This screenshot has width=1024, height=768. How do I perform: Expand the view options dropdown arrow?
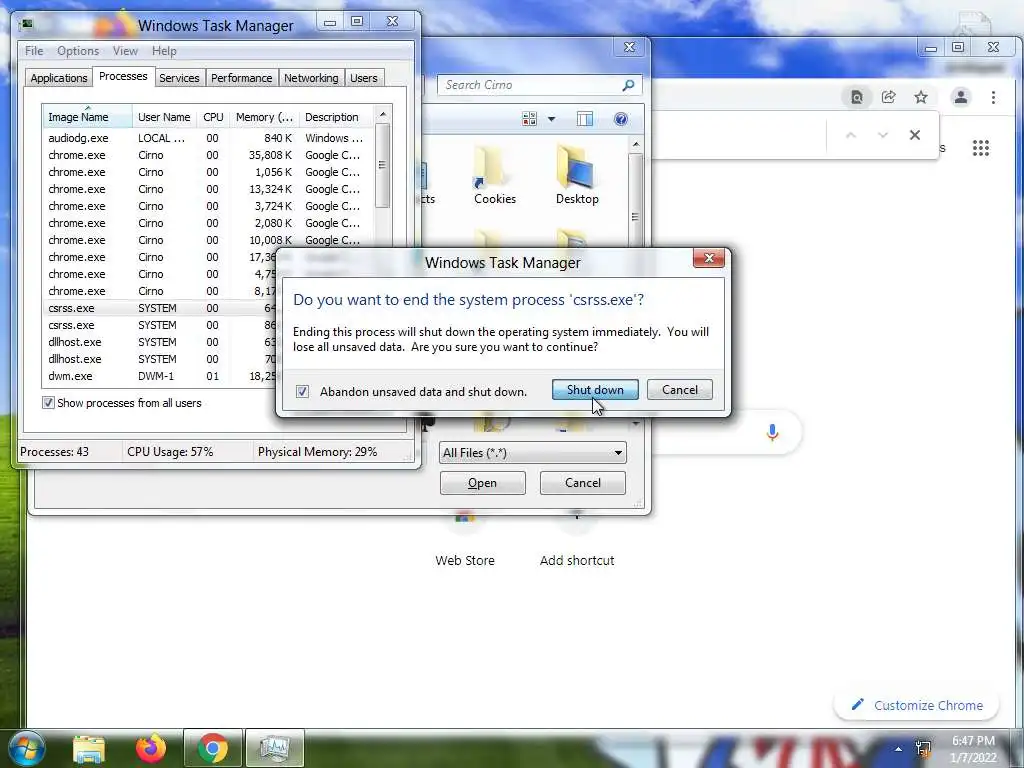point(551,119)
